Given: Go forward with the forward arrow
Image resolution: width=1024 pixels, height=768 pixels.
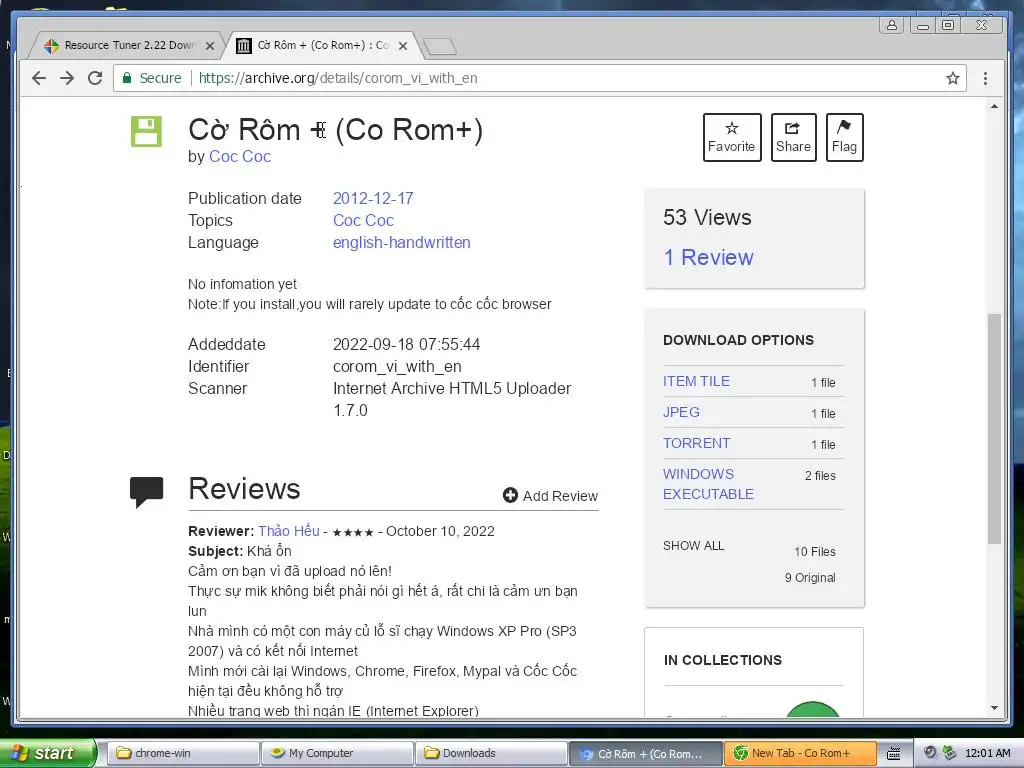Looking at the screenshot, I should point(67,78).
